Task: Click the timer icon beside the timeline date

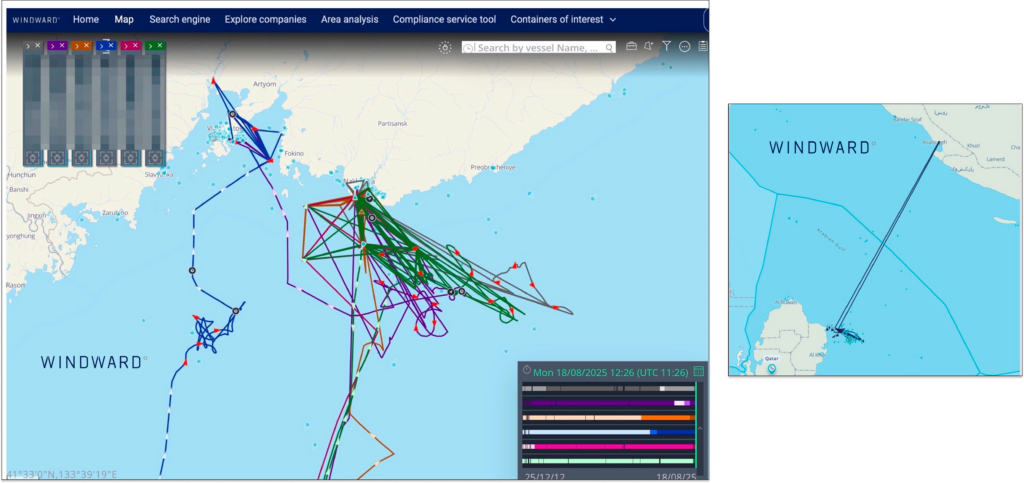Action: [x=526, y=371]
